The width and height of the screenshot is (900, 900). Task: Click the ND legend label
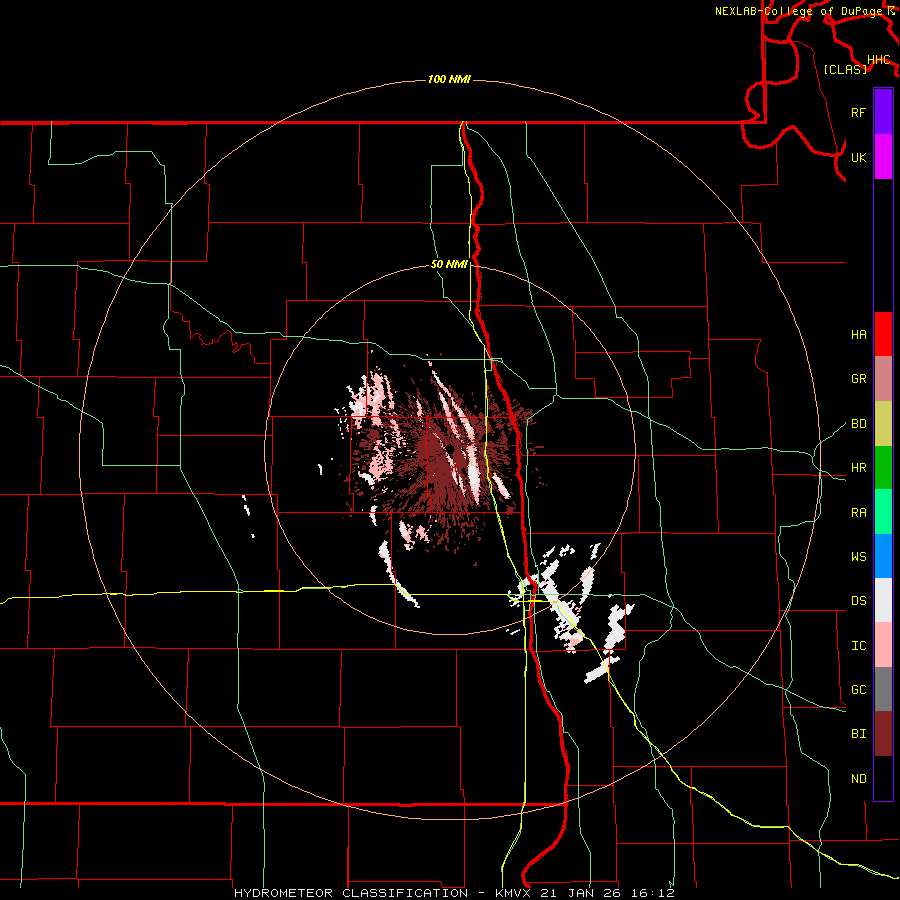tap(859, 779)
